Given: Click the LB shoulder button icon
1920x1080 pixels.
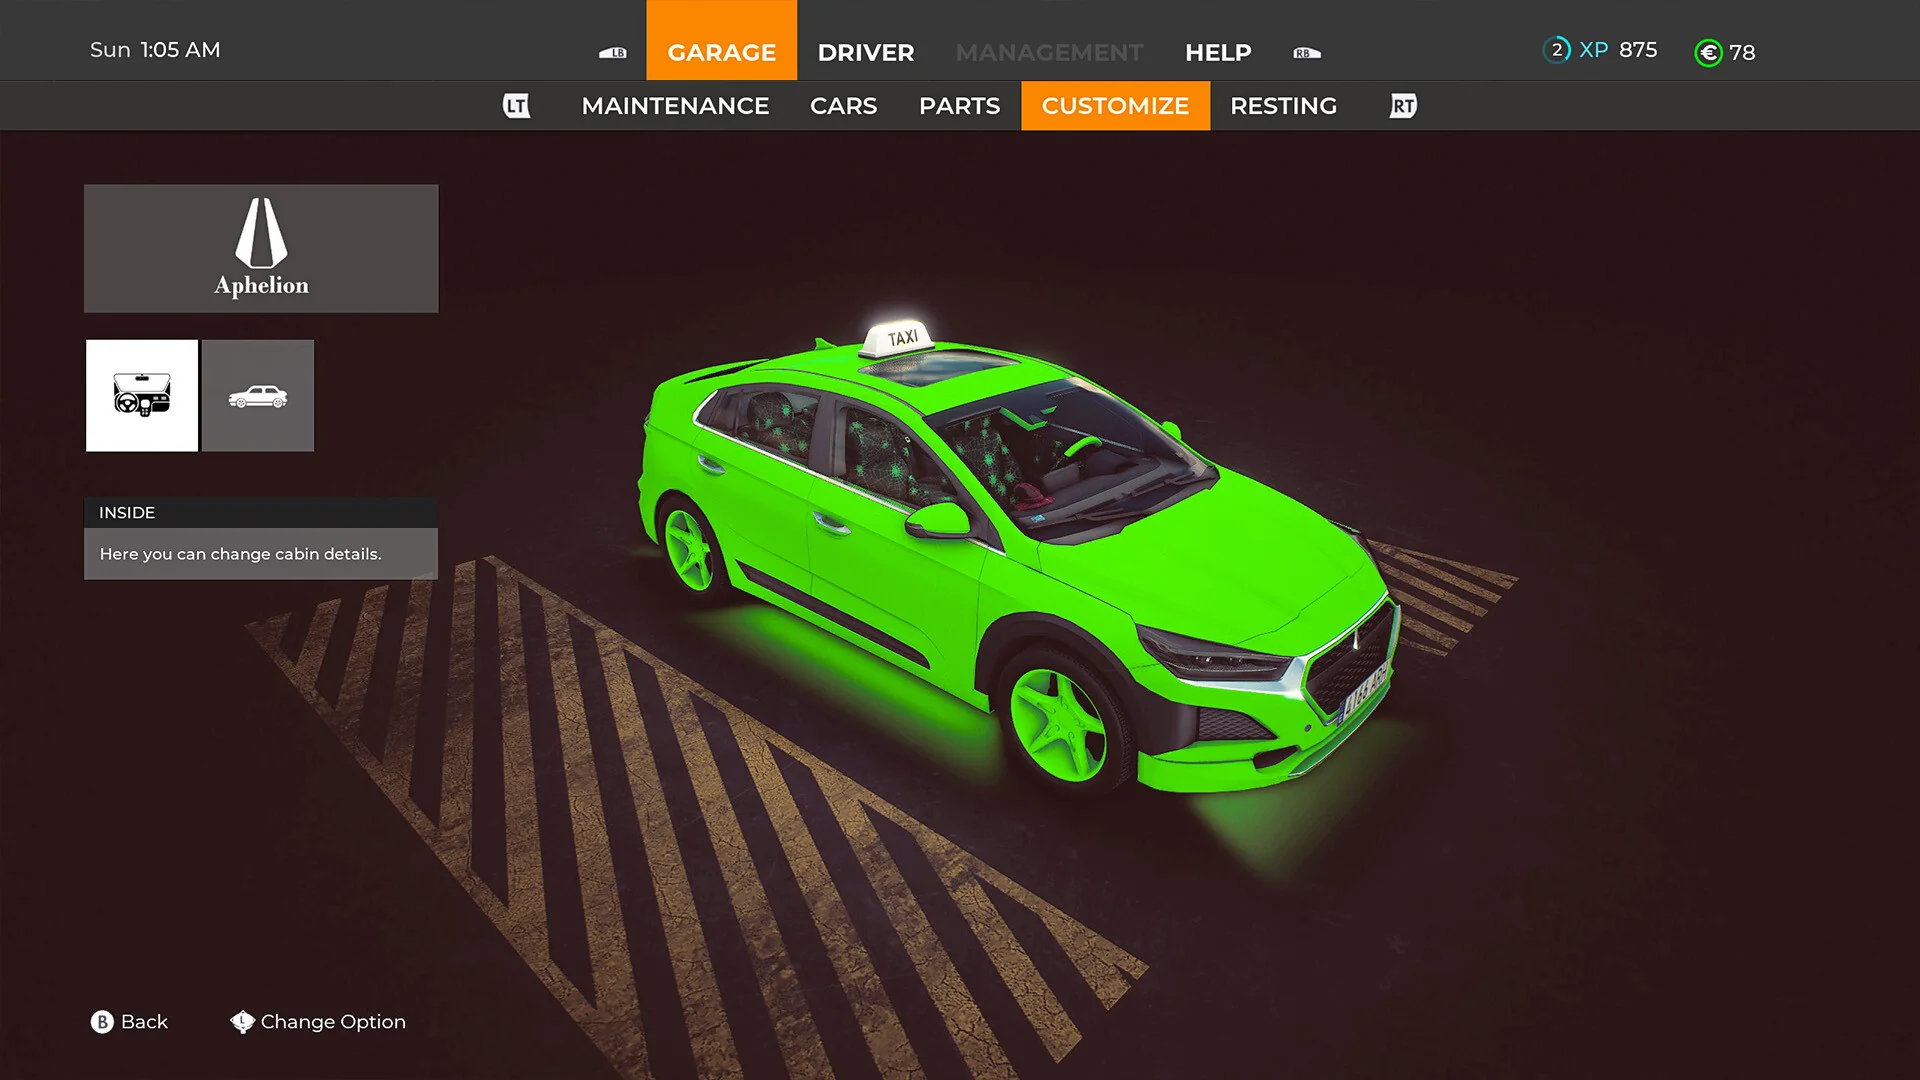Looking at the screenshot, I should (x=613, y=52).
